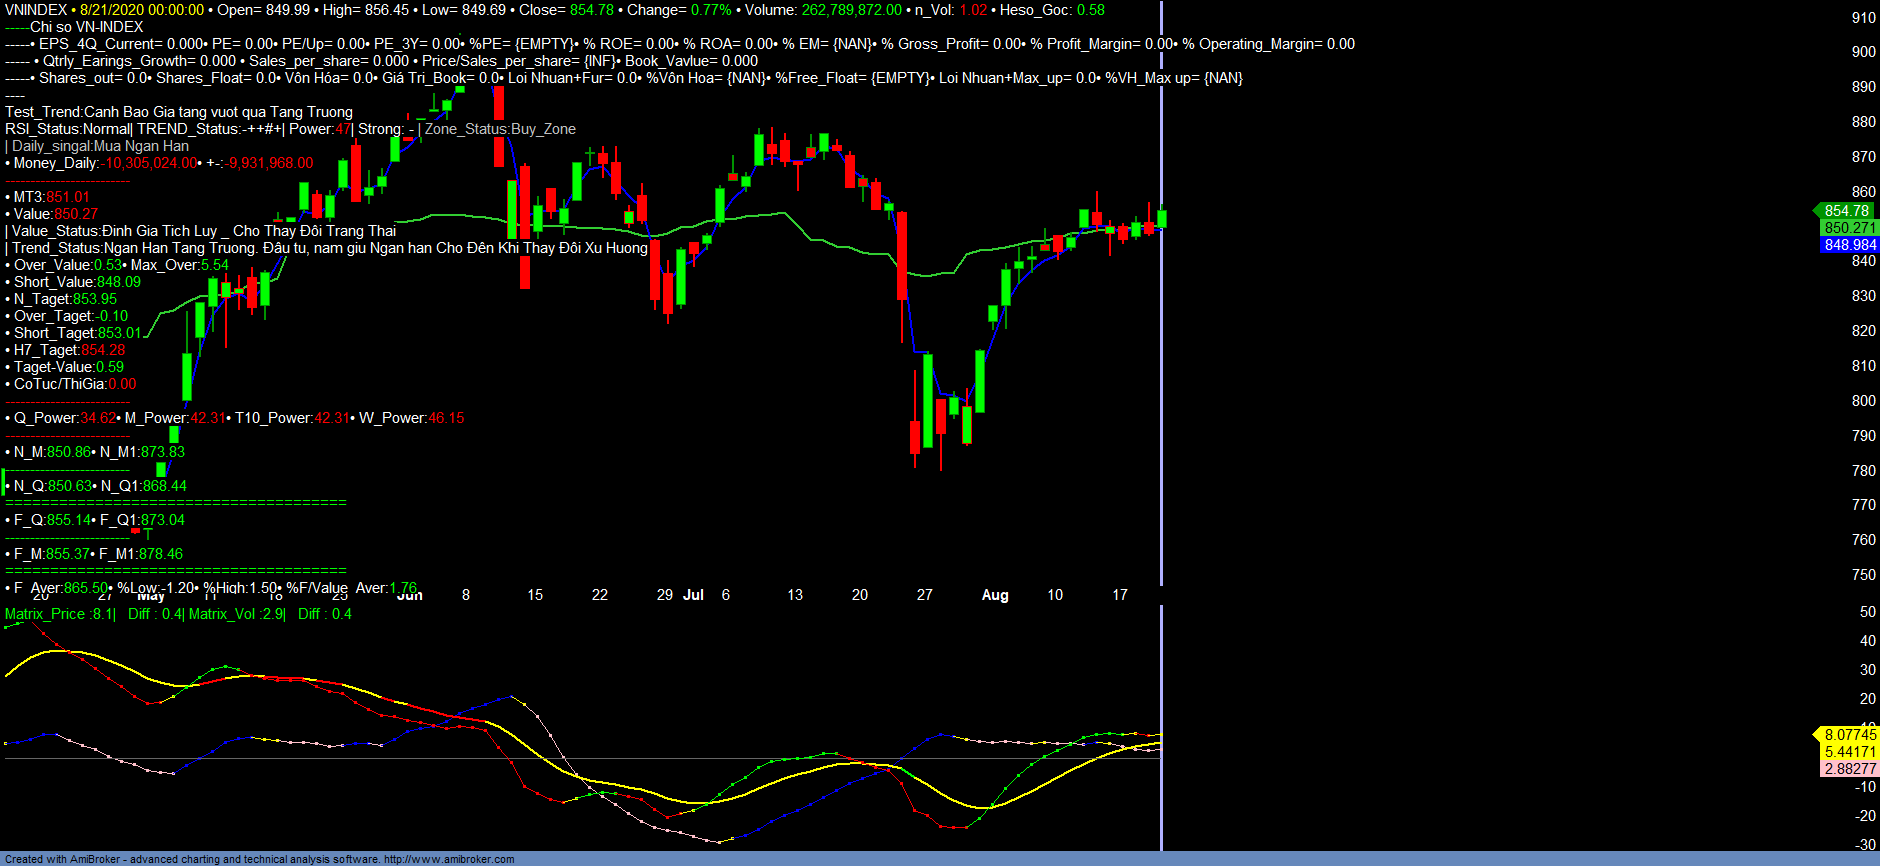Click the 50 level on indicator axis
Viewport: 1880px width, 866px height.
pos(1867,612)
